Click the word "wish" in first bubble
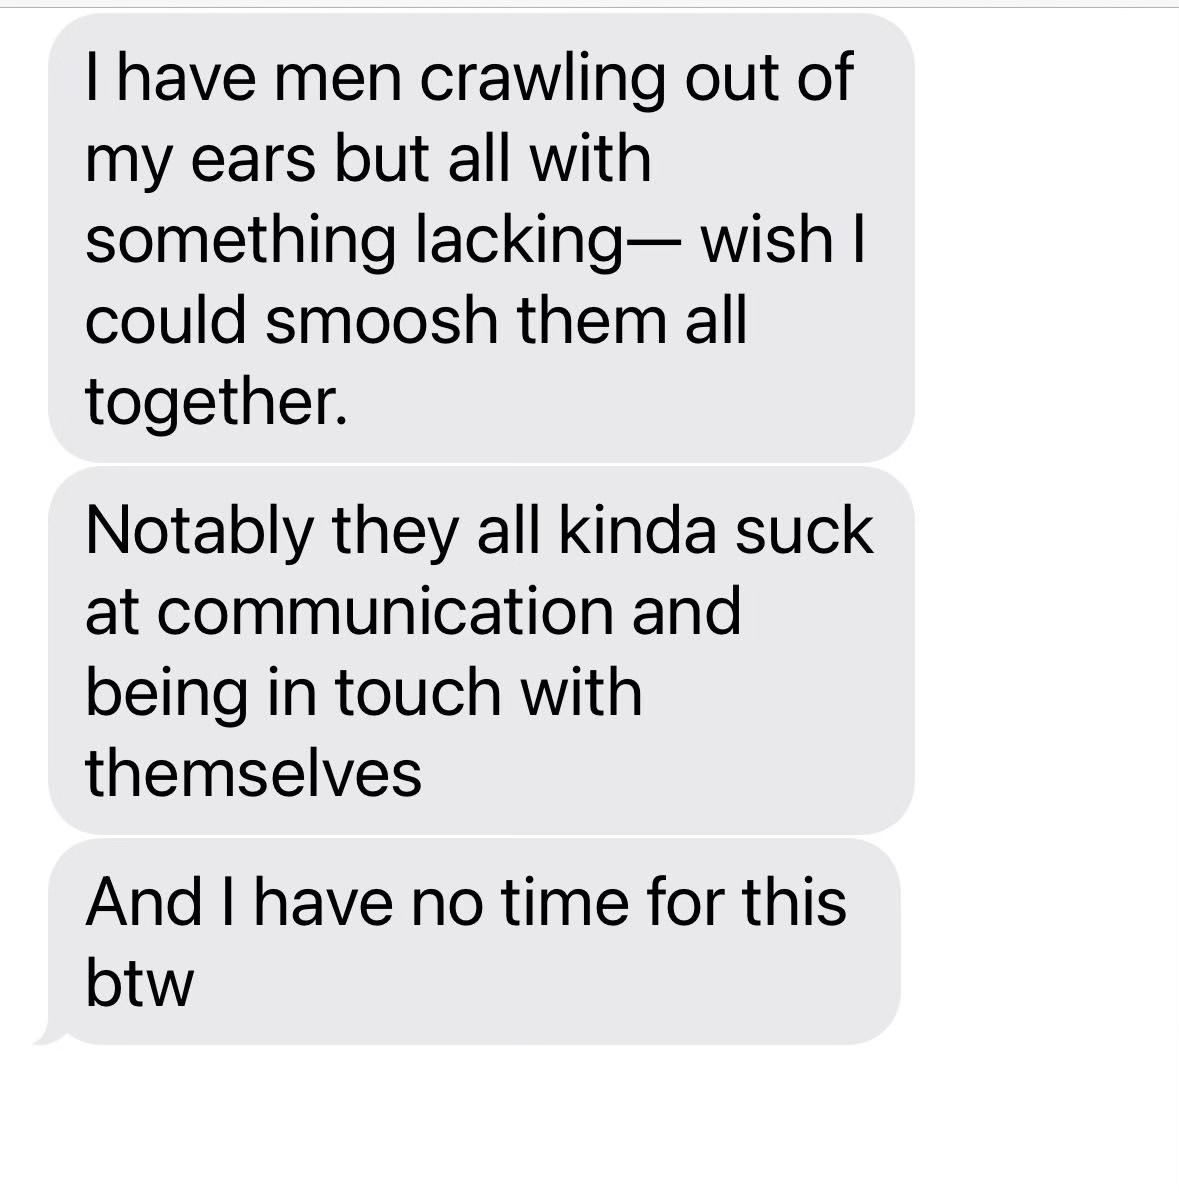 coord(766,239)
